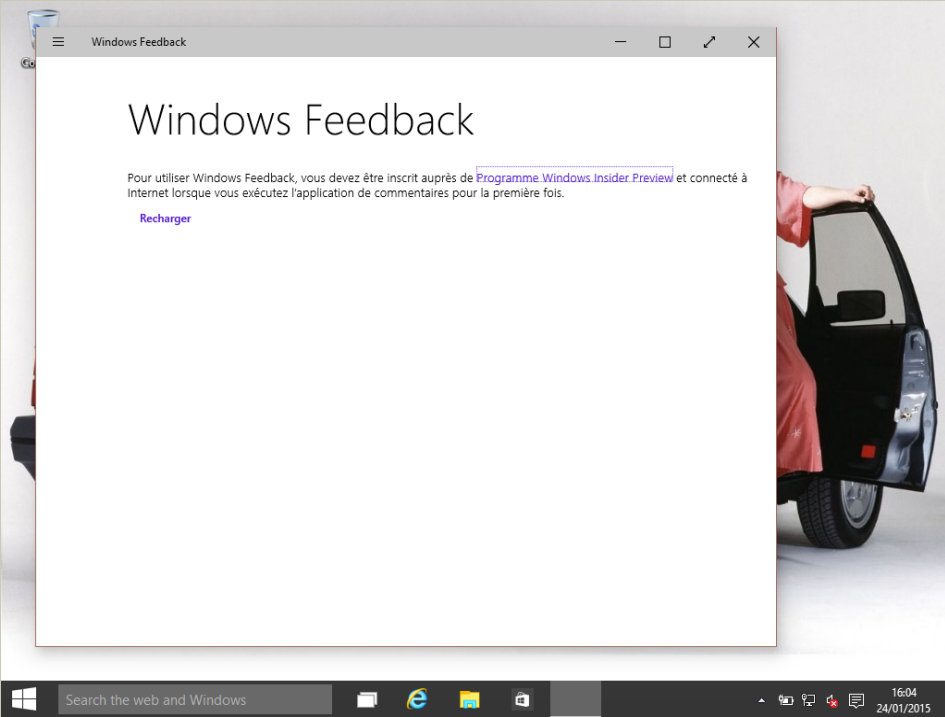Open the network status icon
Screen dimensions: 945x717
(807, 700)
